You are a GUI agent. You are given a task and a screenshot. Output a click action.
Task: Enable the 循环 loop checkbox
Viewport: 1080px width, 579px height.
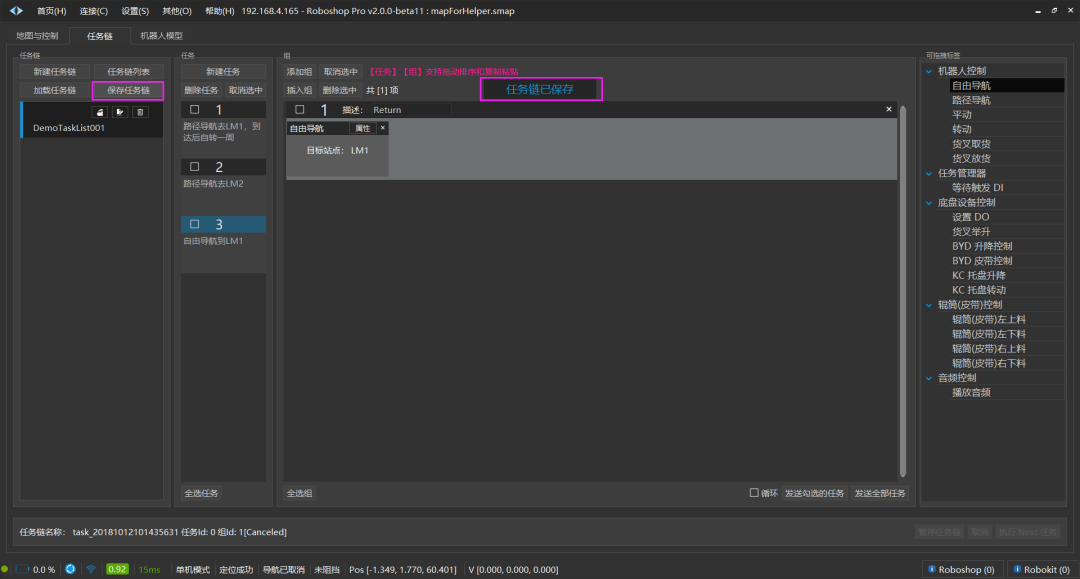(x=754, y=493)
